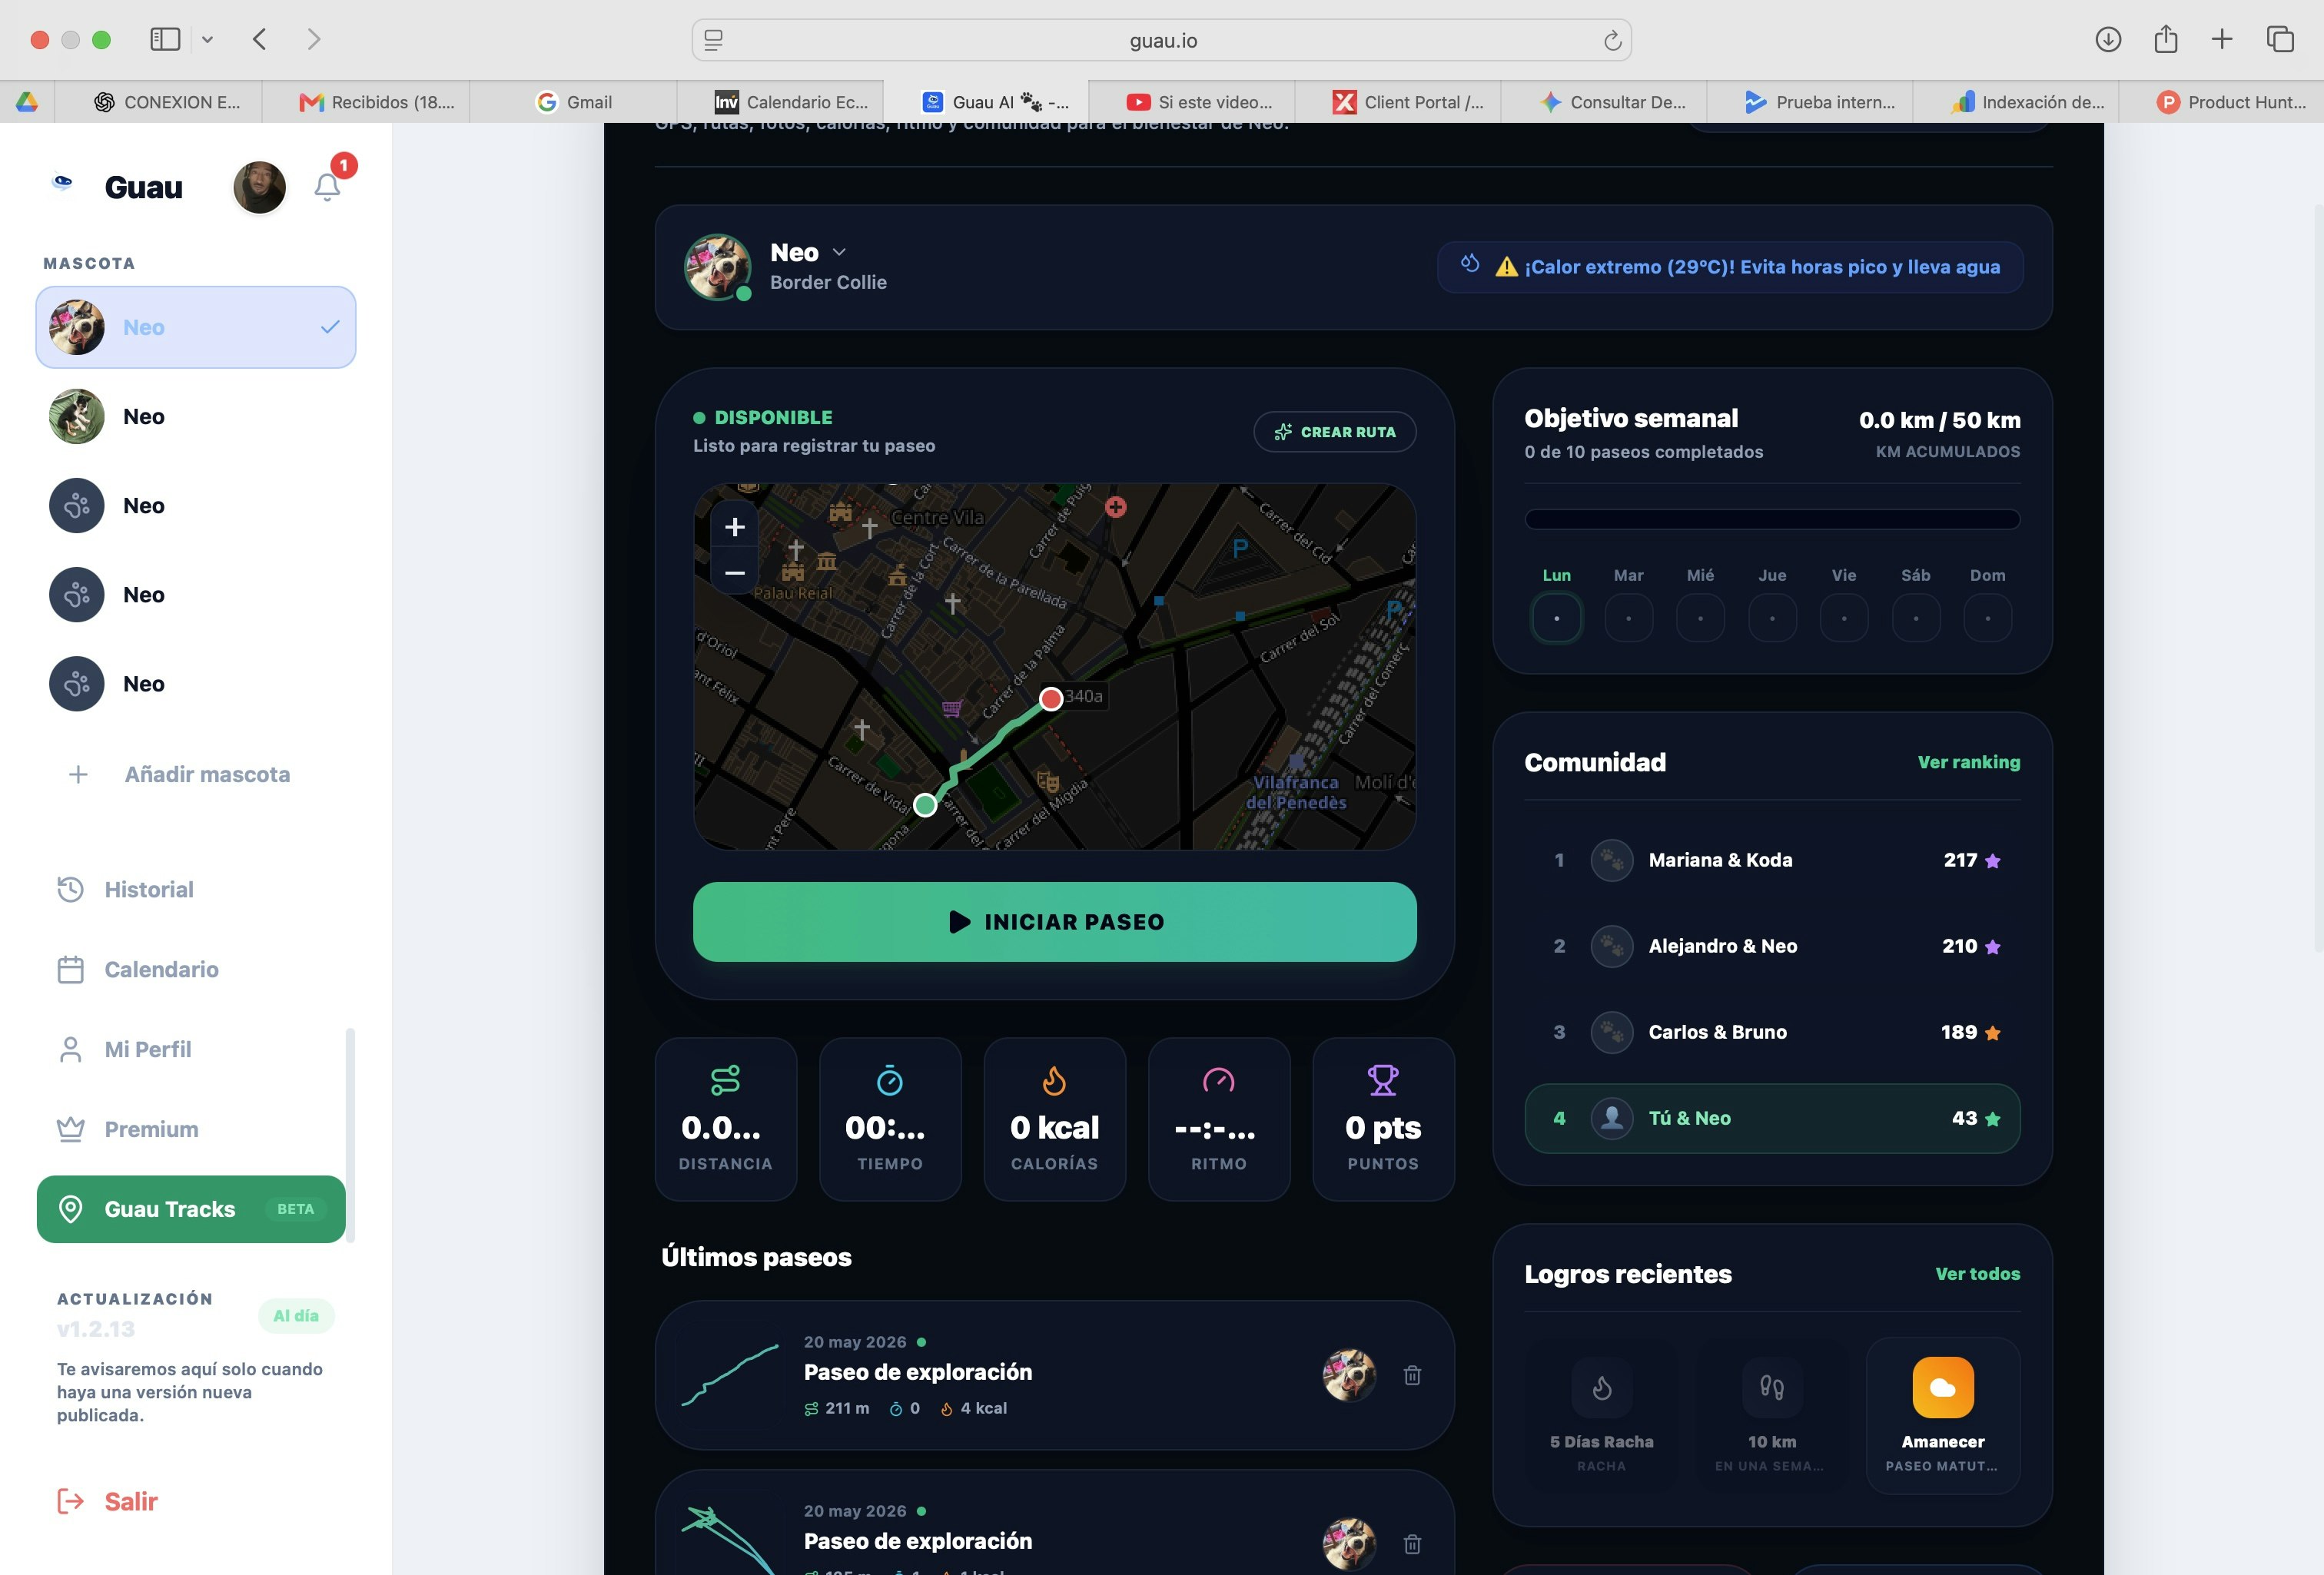
Task: Click the guau.io address bar
Action: click(1162, 40)
